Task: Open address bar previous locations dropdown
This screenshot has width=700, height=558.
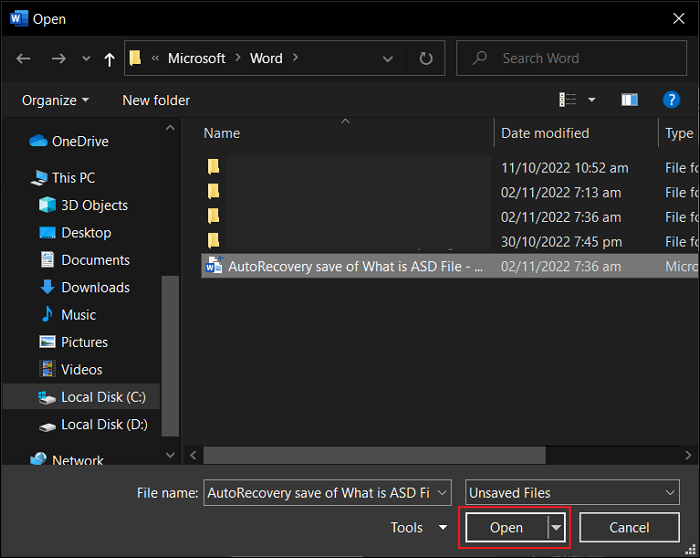Action: coord(388,58)
